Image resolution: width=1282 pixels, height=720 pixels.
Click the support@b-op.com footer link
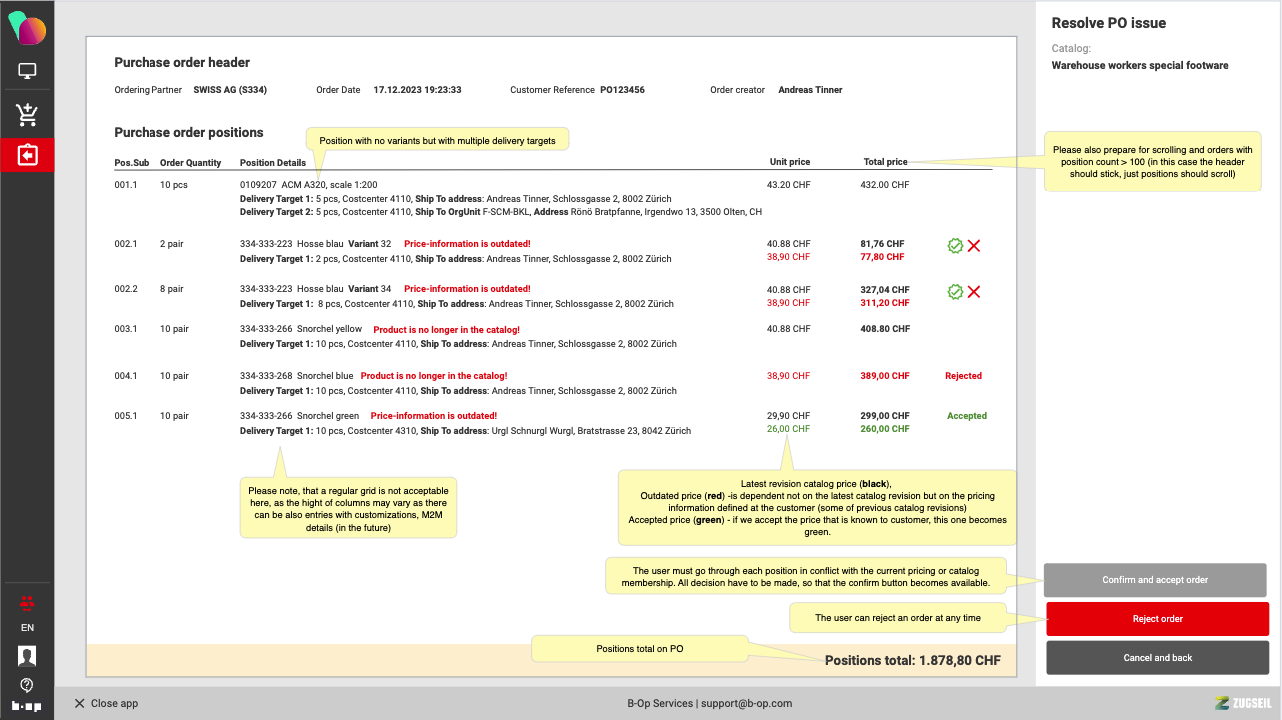point(747,703)
